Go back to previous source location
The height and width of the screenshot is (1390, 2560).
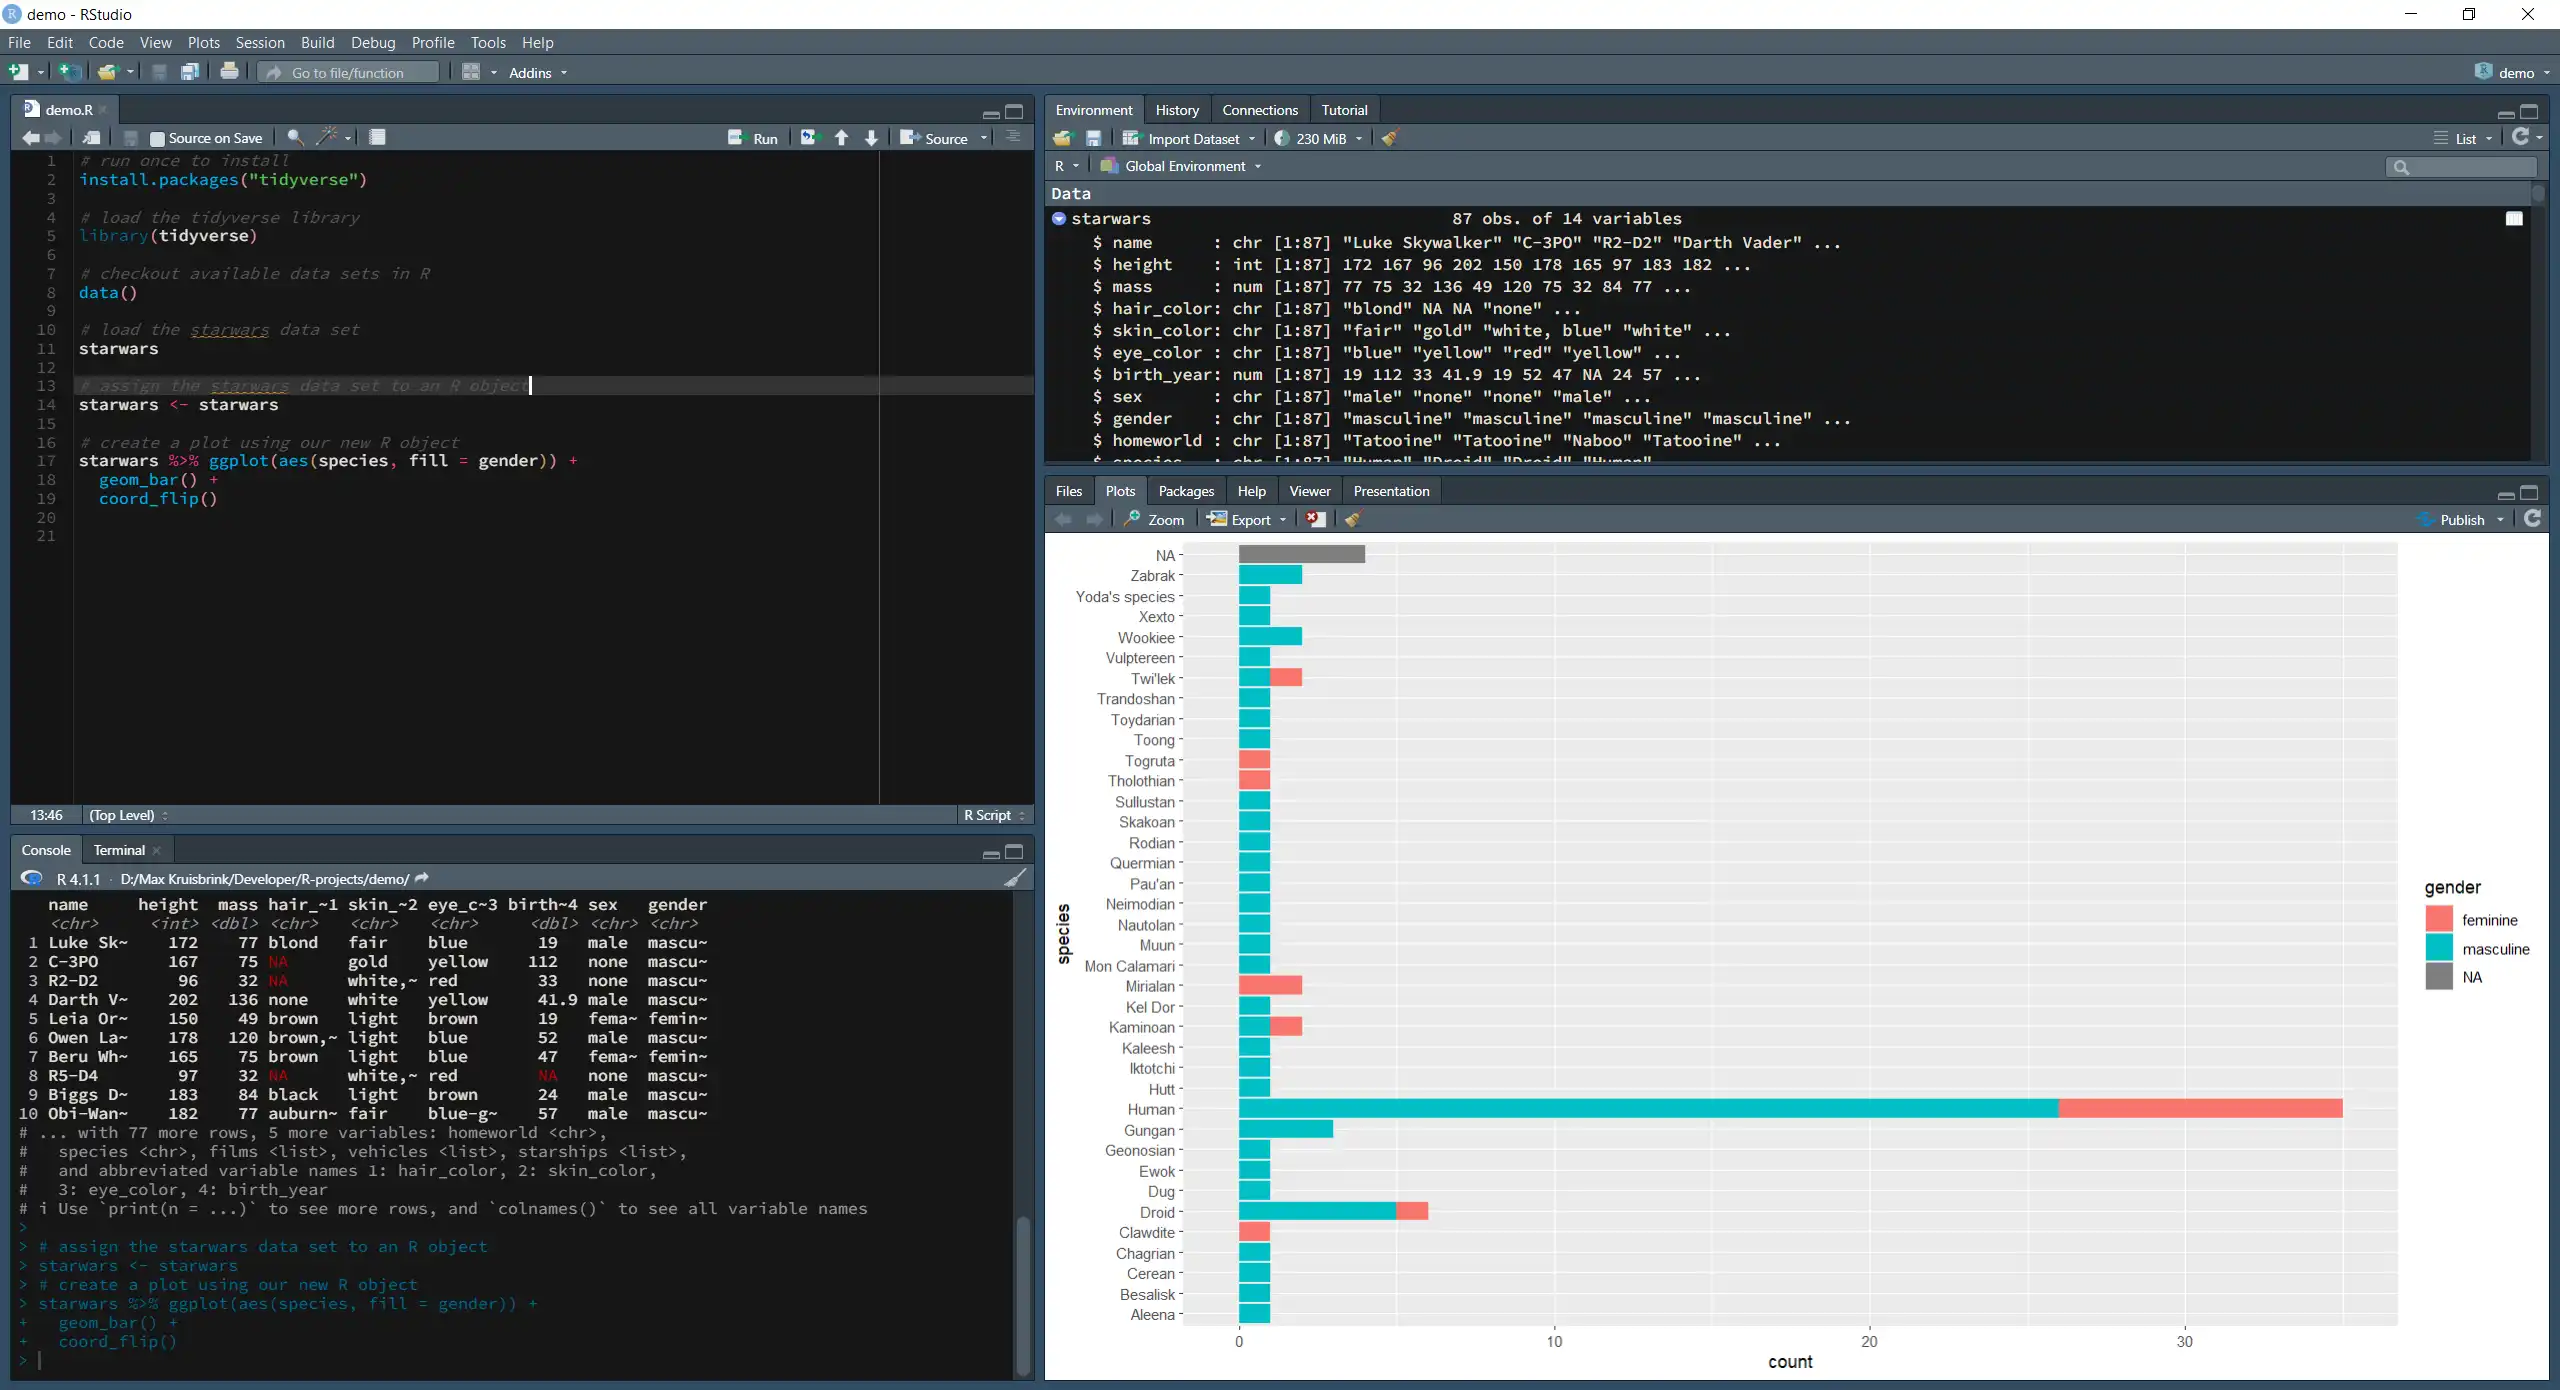tap(31, 138)
